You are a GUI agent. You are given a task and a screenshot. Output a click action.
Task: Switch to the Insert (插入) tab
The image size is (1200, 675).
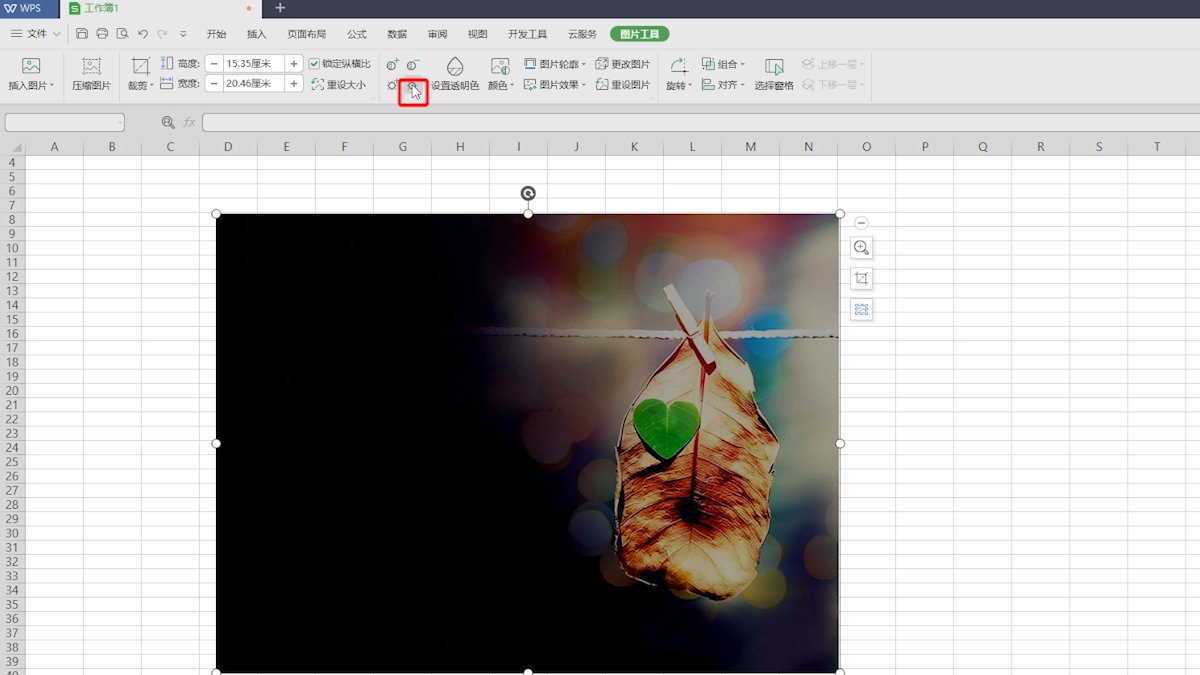tap(257, 34)
